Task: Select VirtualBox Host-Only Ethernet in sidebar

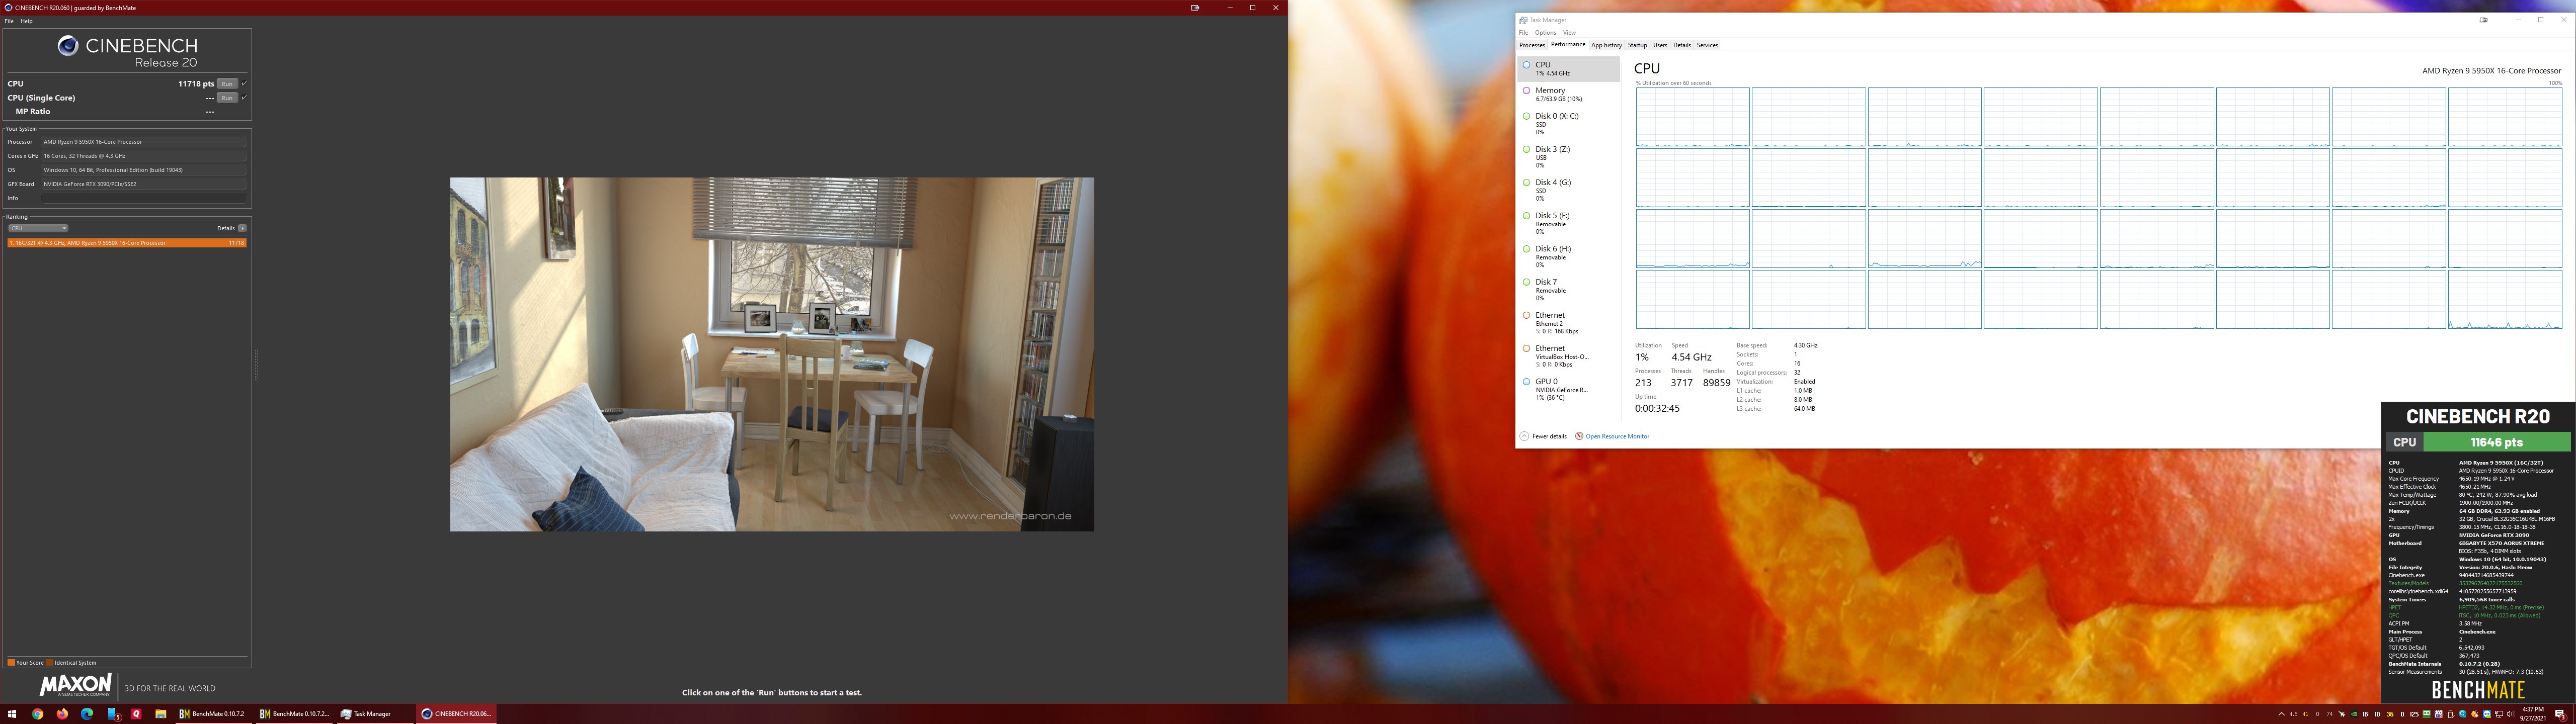Action: pos(1568,355)
